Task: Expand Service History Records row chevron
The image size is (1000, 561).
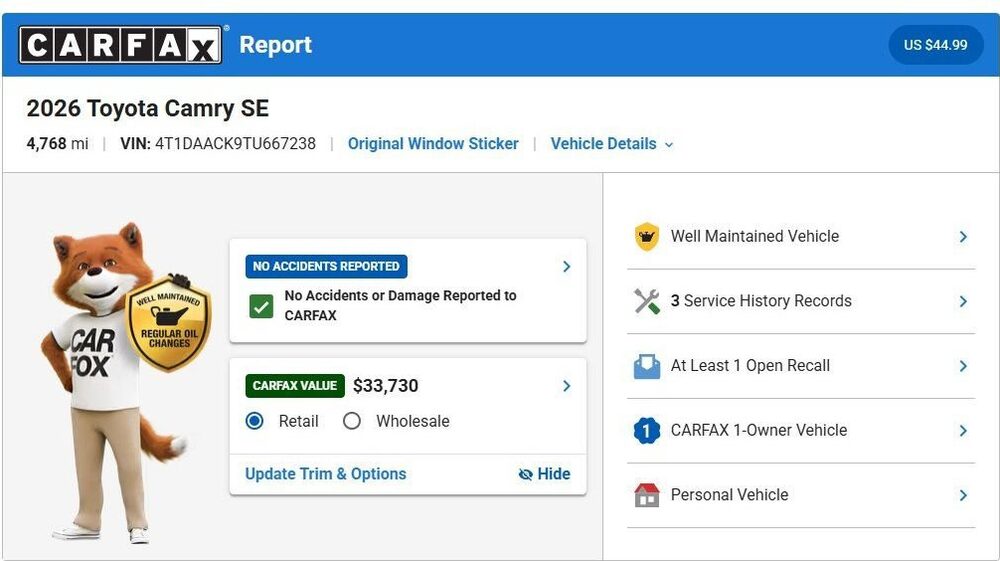Action: pyautogui.click(x=963, y=302)
